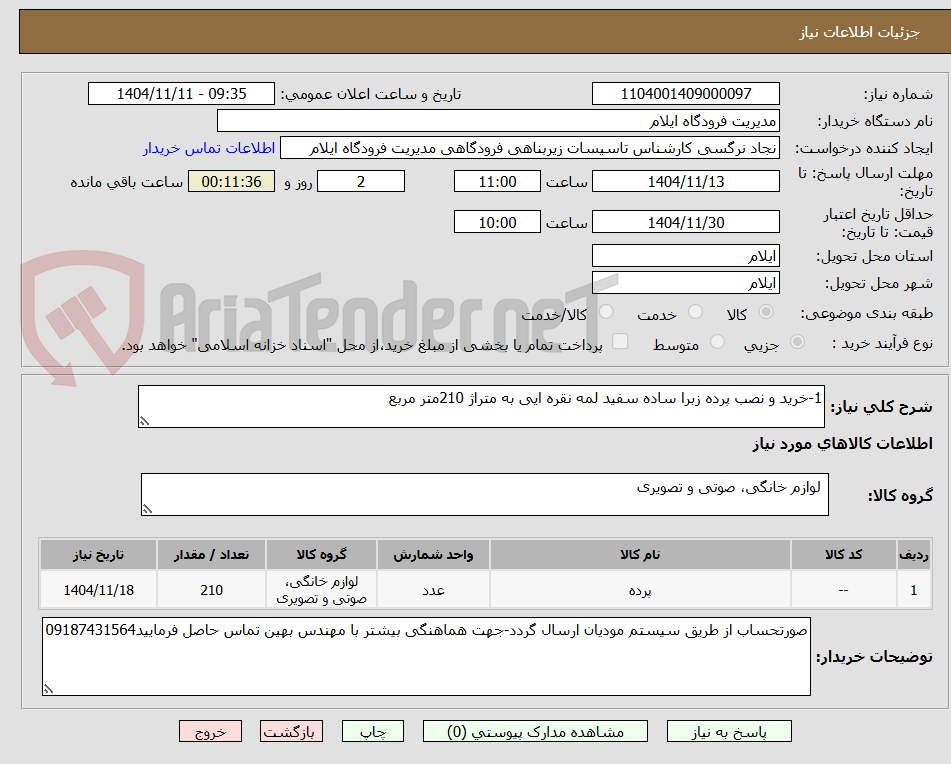The image size is (951, 764).
Task: Click the تعداد / مقدار column header
Action: coord(211,554)
